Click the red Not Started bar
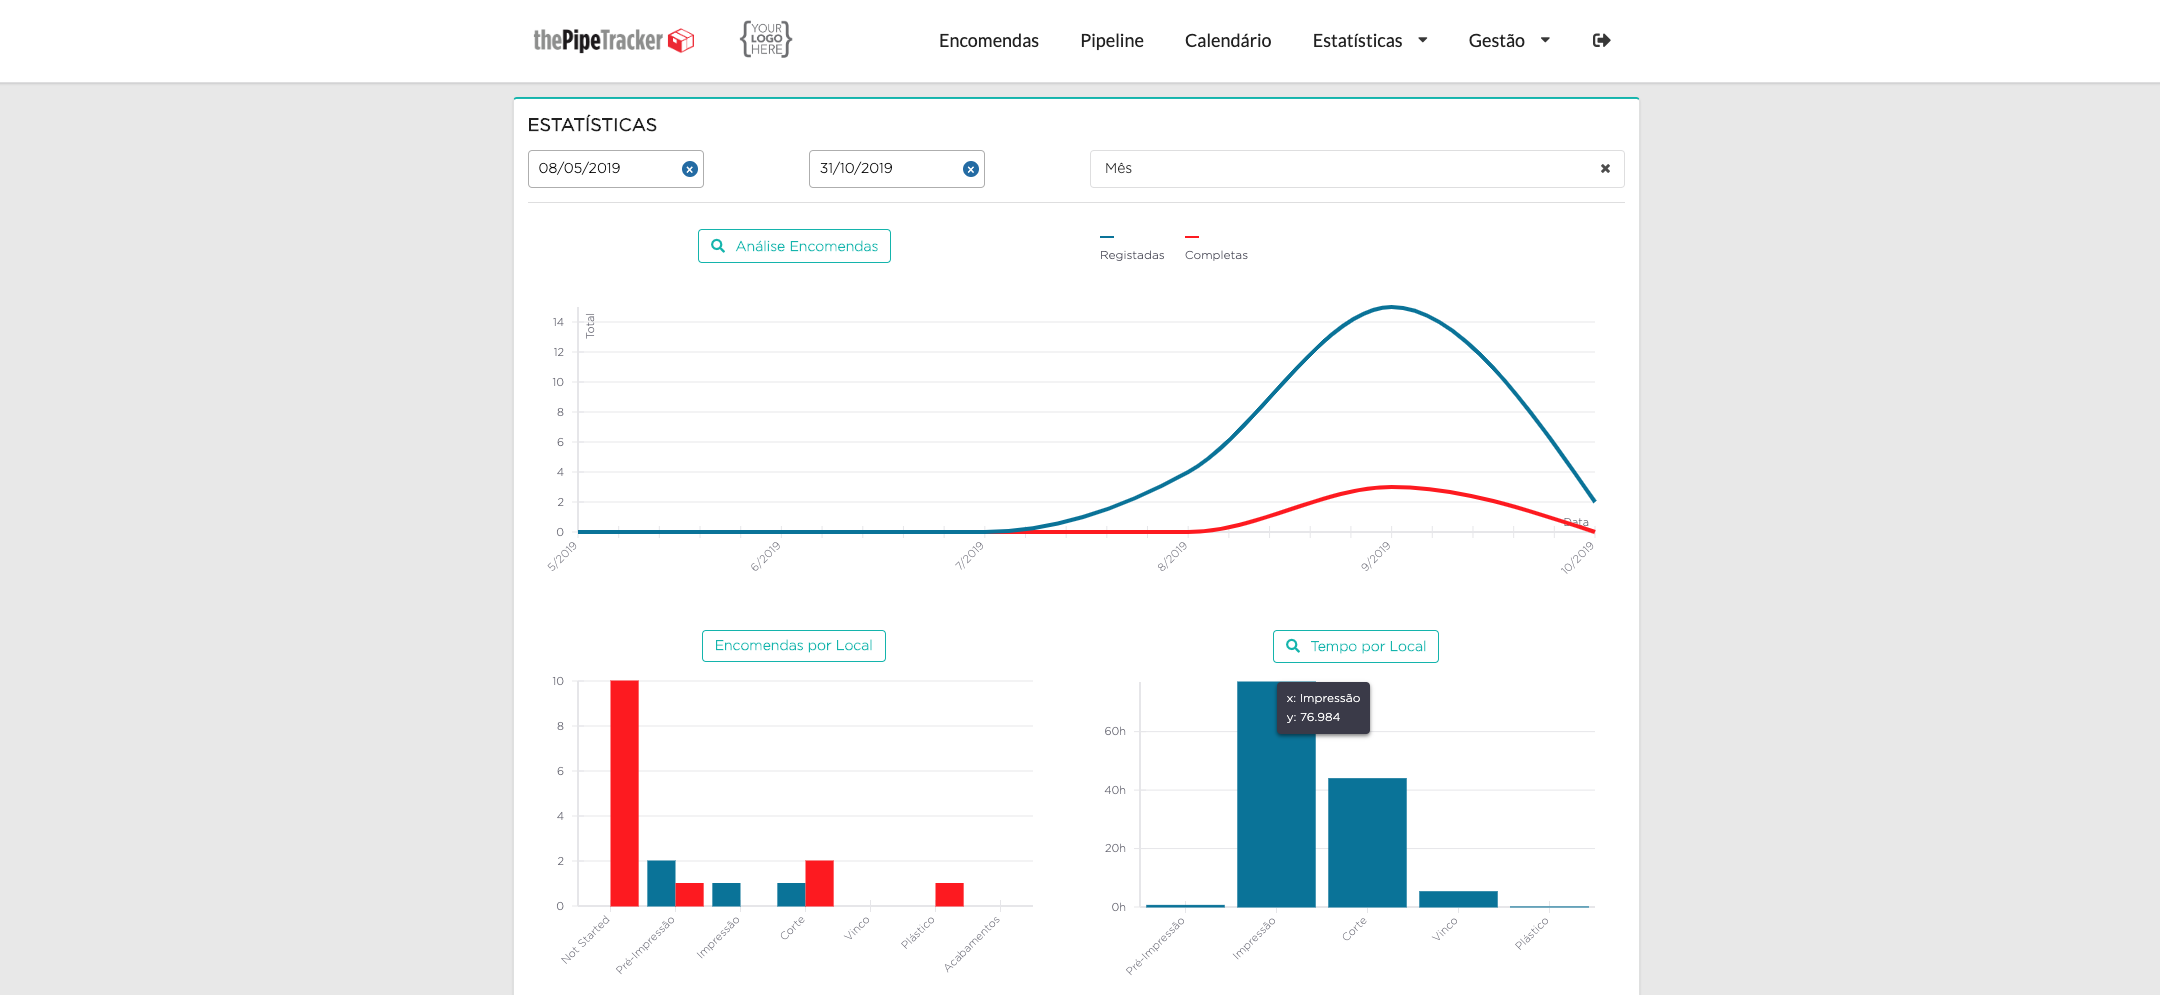 624,793
